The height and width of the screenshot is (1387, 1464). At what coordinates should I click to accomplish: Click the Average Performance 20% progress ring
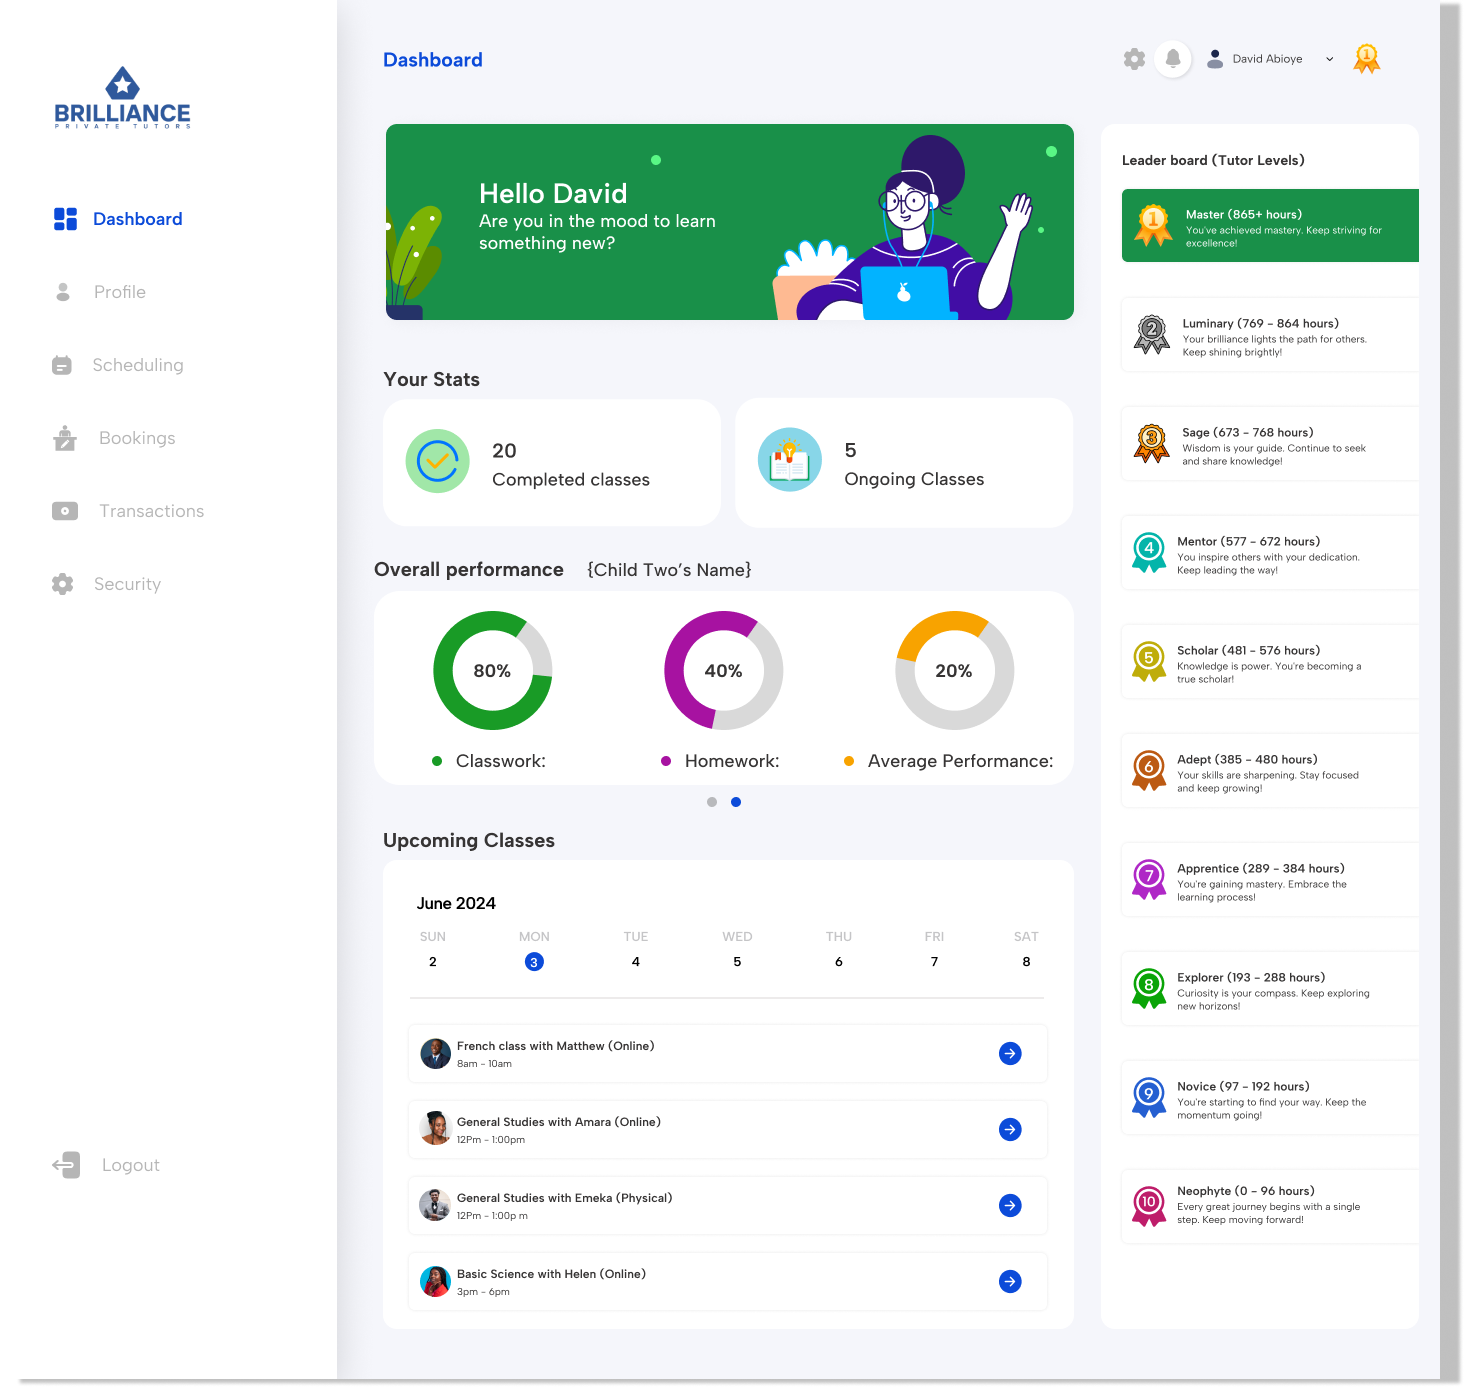point(954,670)
